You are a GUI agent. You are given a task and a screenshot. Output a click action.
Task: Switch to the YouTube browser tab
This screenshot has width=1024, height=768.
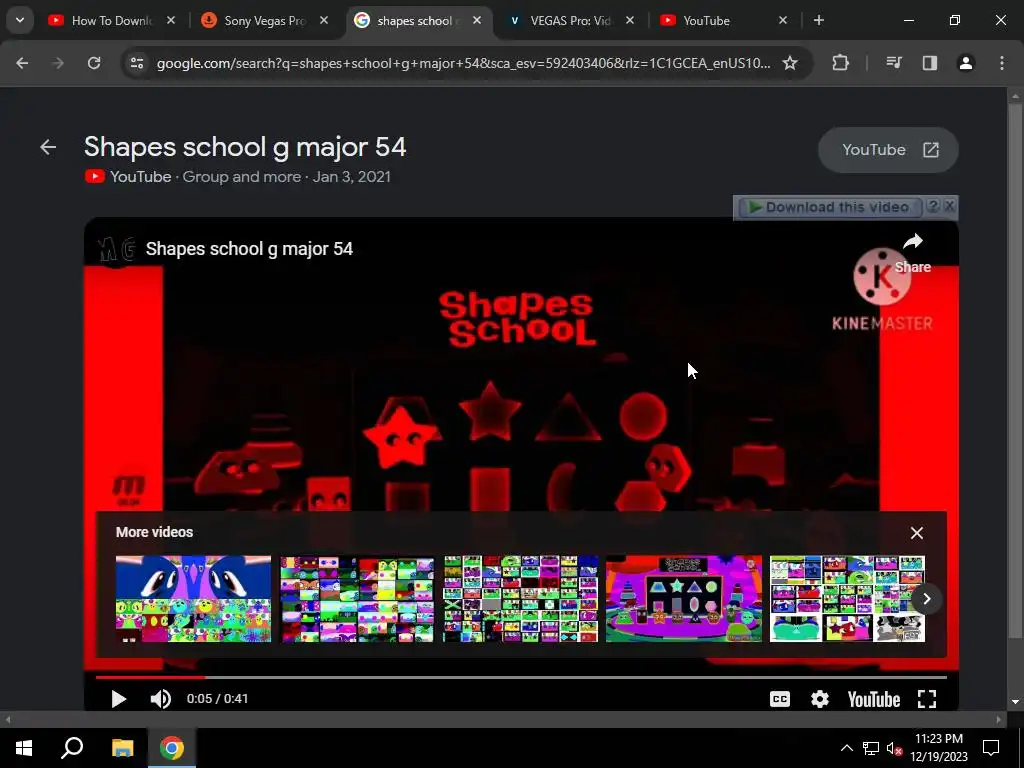click(x=724, y=21)
